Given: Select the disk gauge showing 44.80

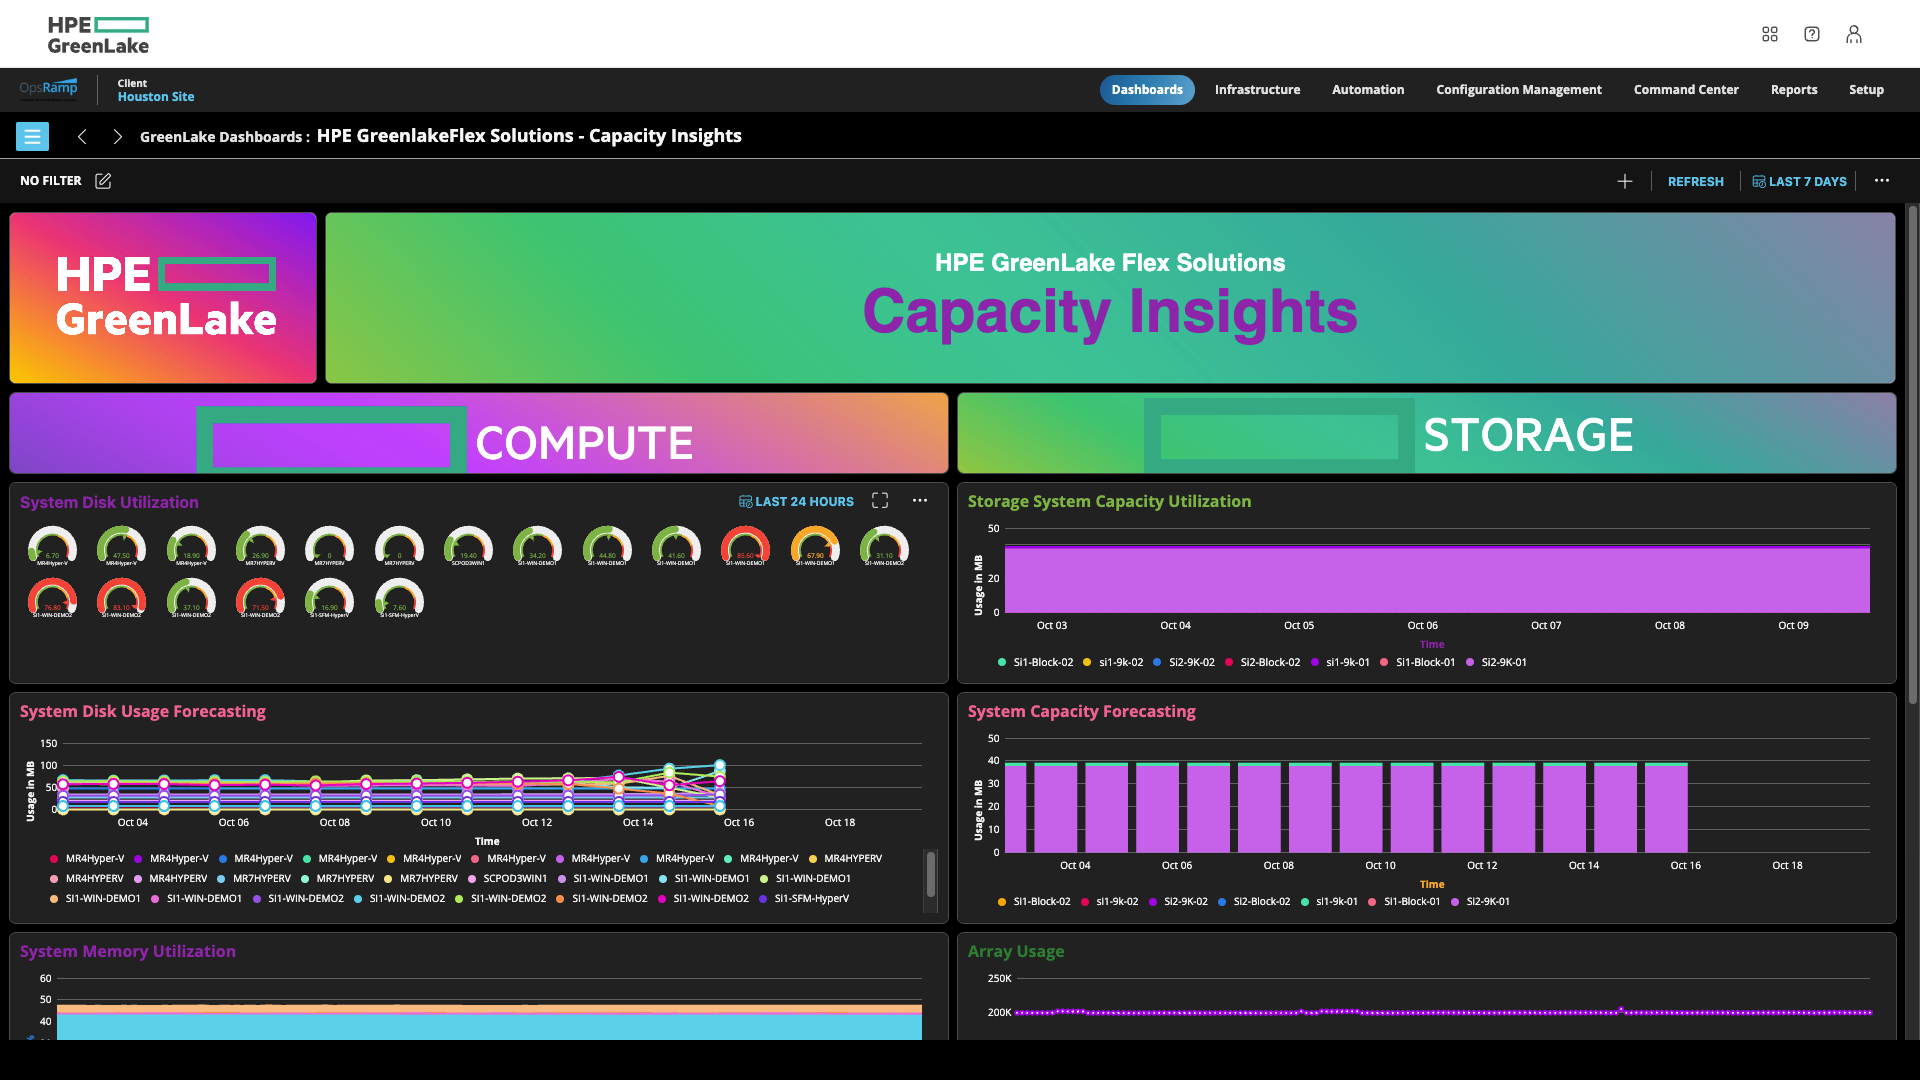Looking at the screenshot, I should (607, 547).
